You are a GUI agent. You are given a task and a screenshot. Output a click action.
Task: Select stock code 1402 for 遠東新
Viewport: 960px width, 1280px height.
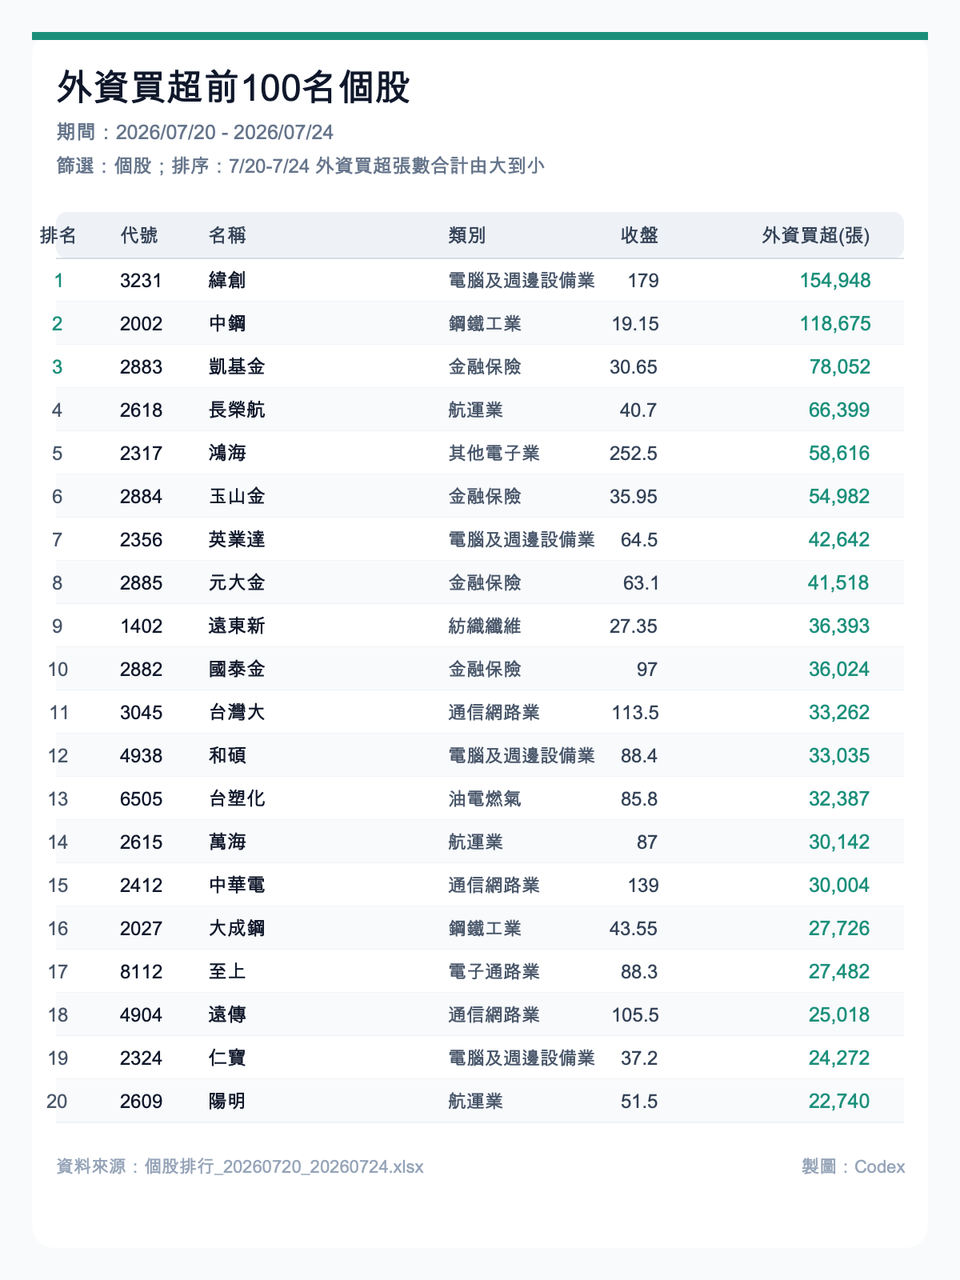[x=141, y=626]
